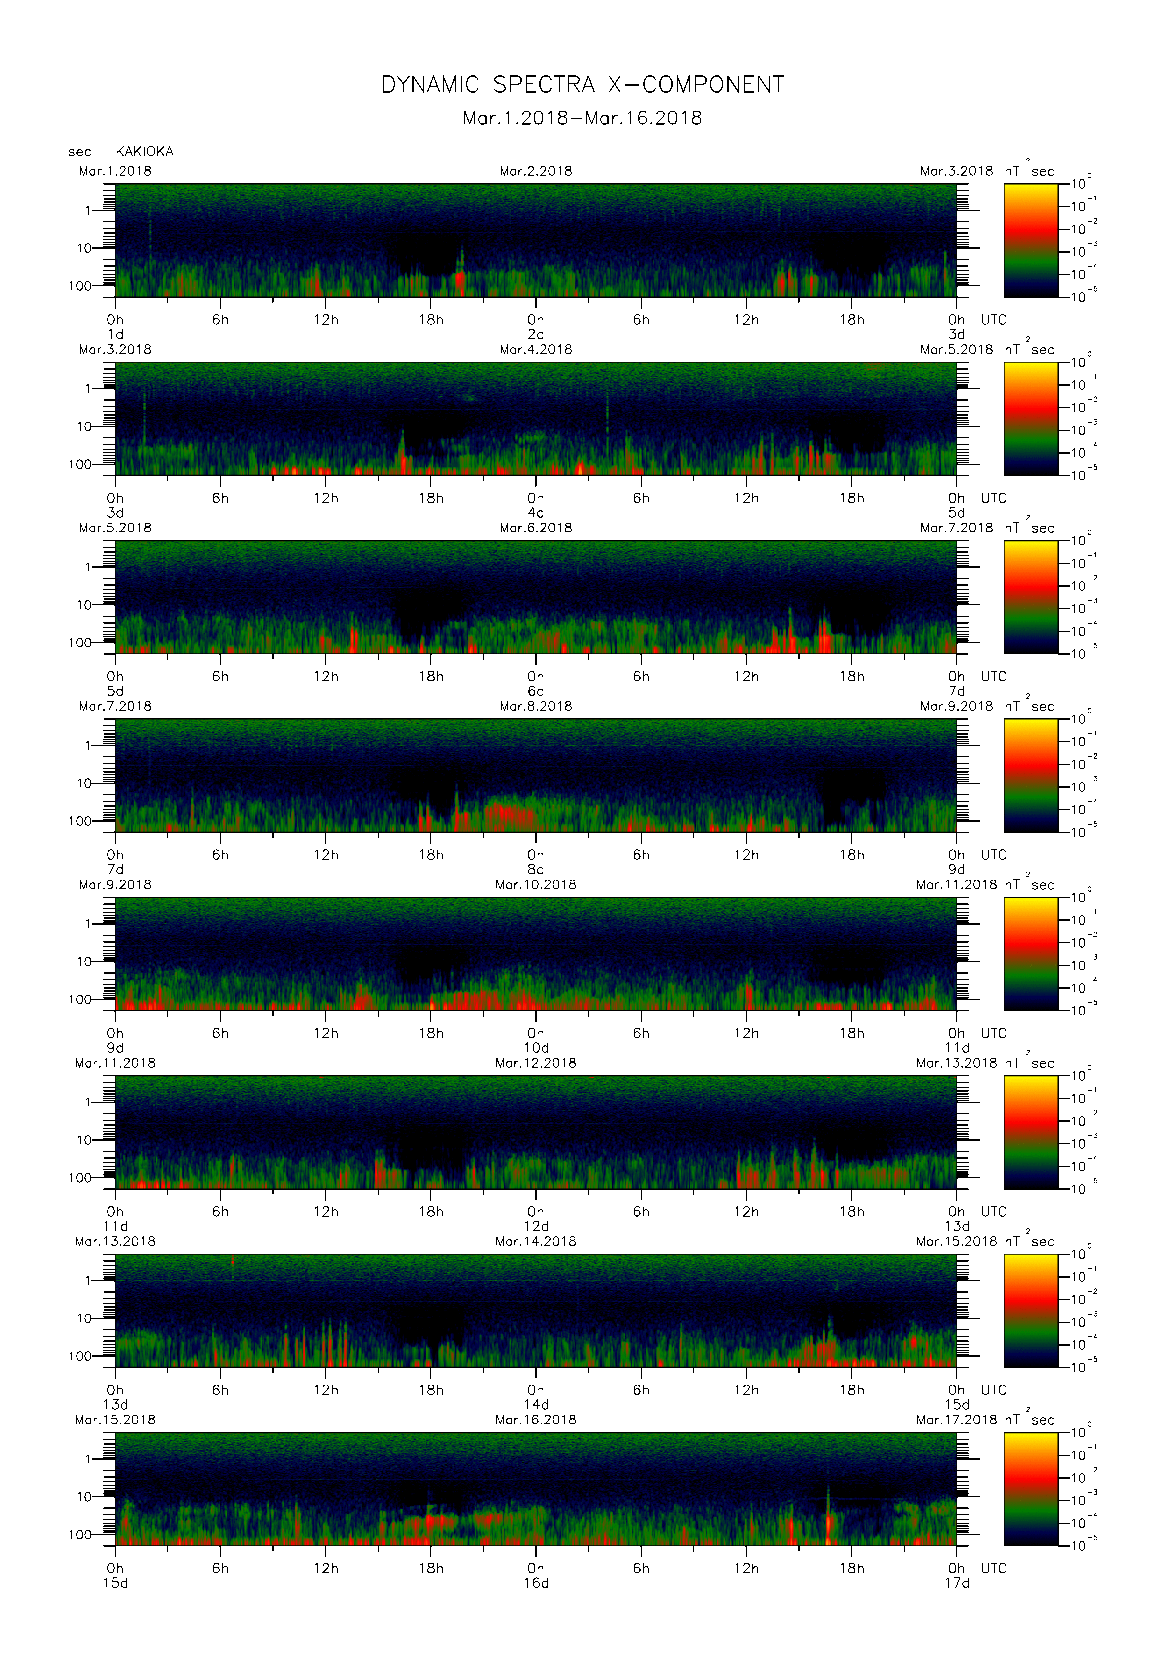Click the color scale beside the Mar.9 panel
1165x1679 pixels.
(1031, 954)
